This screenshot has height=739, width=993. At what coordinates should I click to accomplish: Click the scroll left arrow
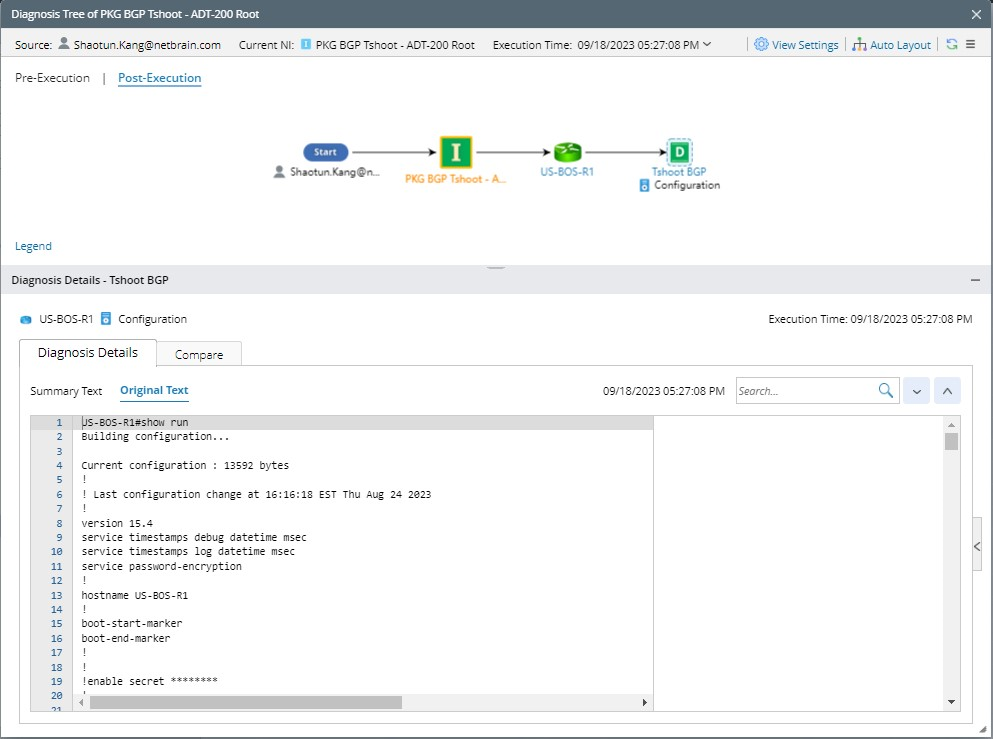[x=81, y=702]
